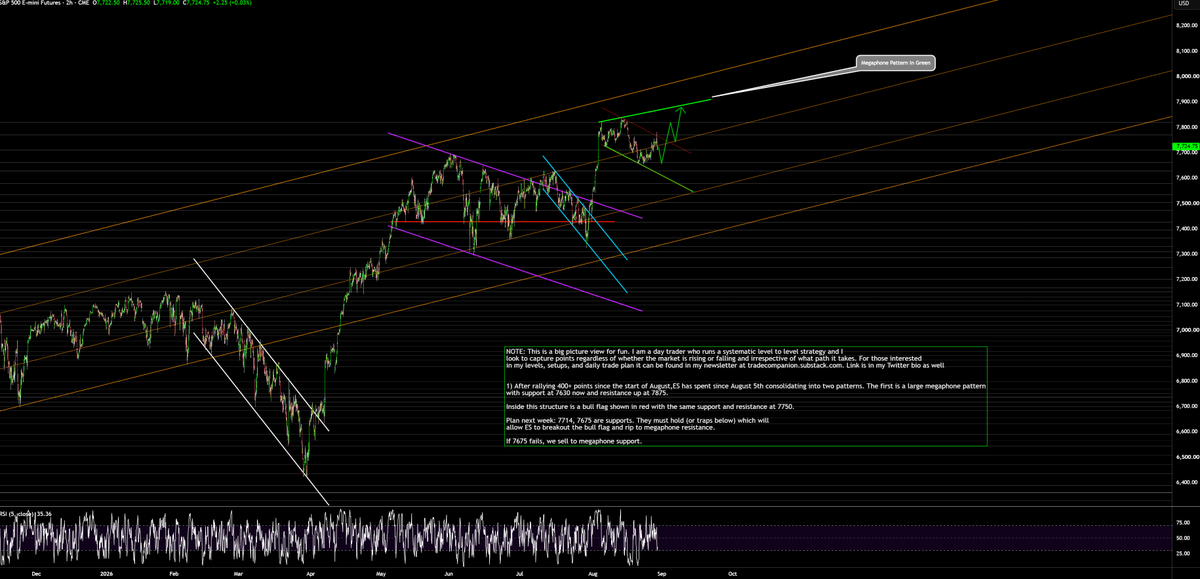Click the May label on time axis
1200x579 pixels.
point(381,574)
